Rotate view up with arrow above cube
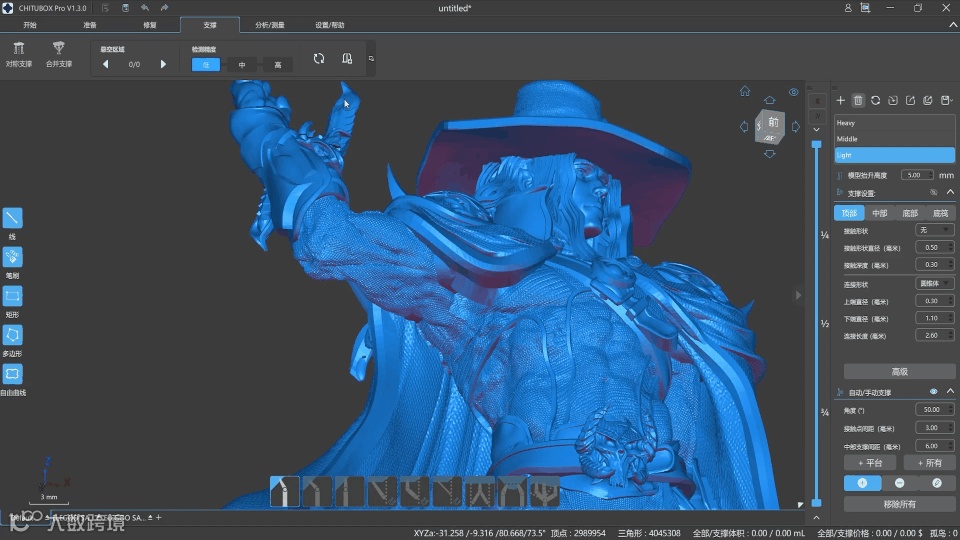960x540 pixels. pos(770,100)
